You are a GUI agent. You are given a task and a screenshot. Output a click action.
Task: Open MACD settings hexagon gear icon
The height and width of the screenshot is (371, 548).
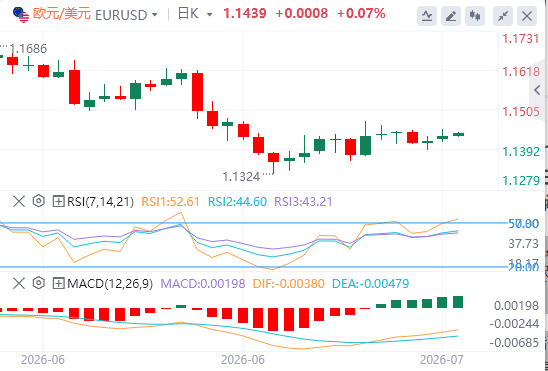(x=39, y=283)
